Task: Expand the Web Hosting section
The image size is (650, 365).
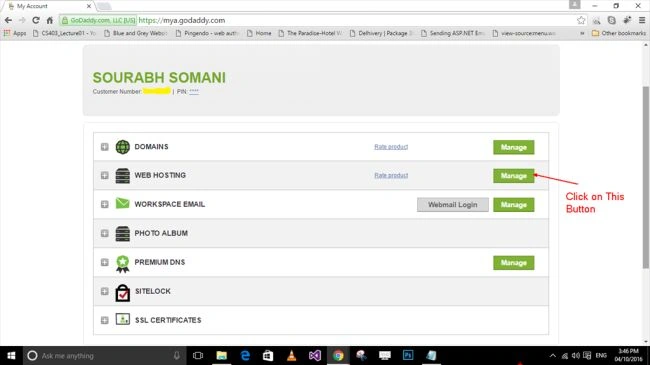Action: point(104,175)
